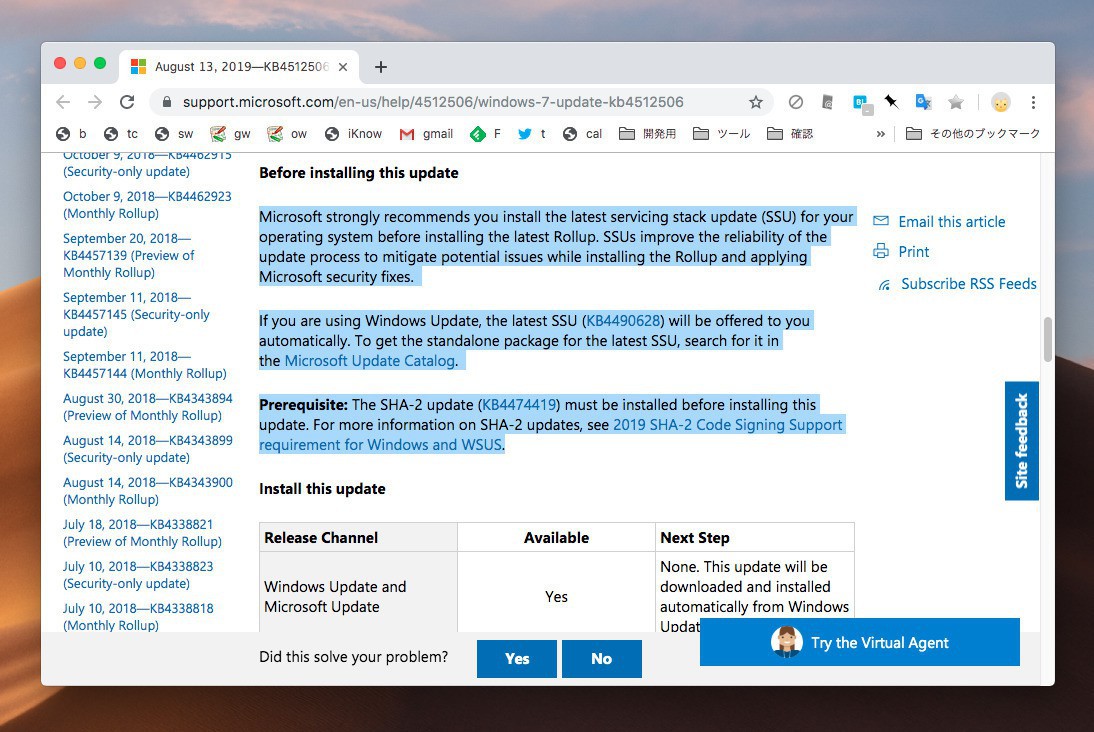Expand the 確認 bookmark folder

pos(790,134)
